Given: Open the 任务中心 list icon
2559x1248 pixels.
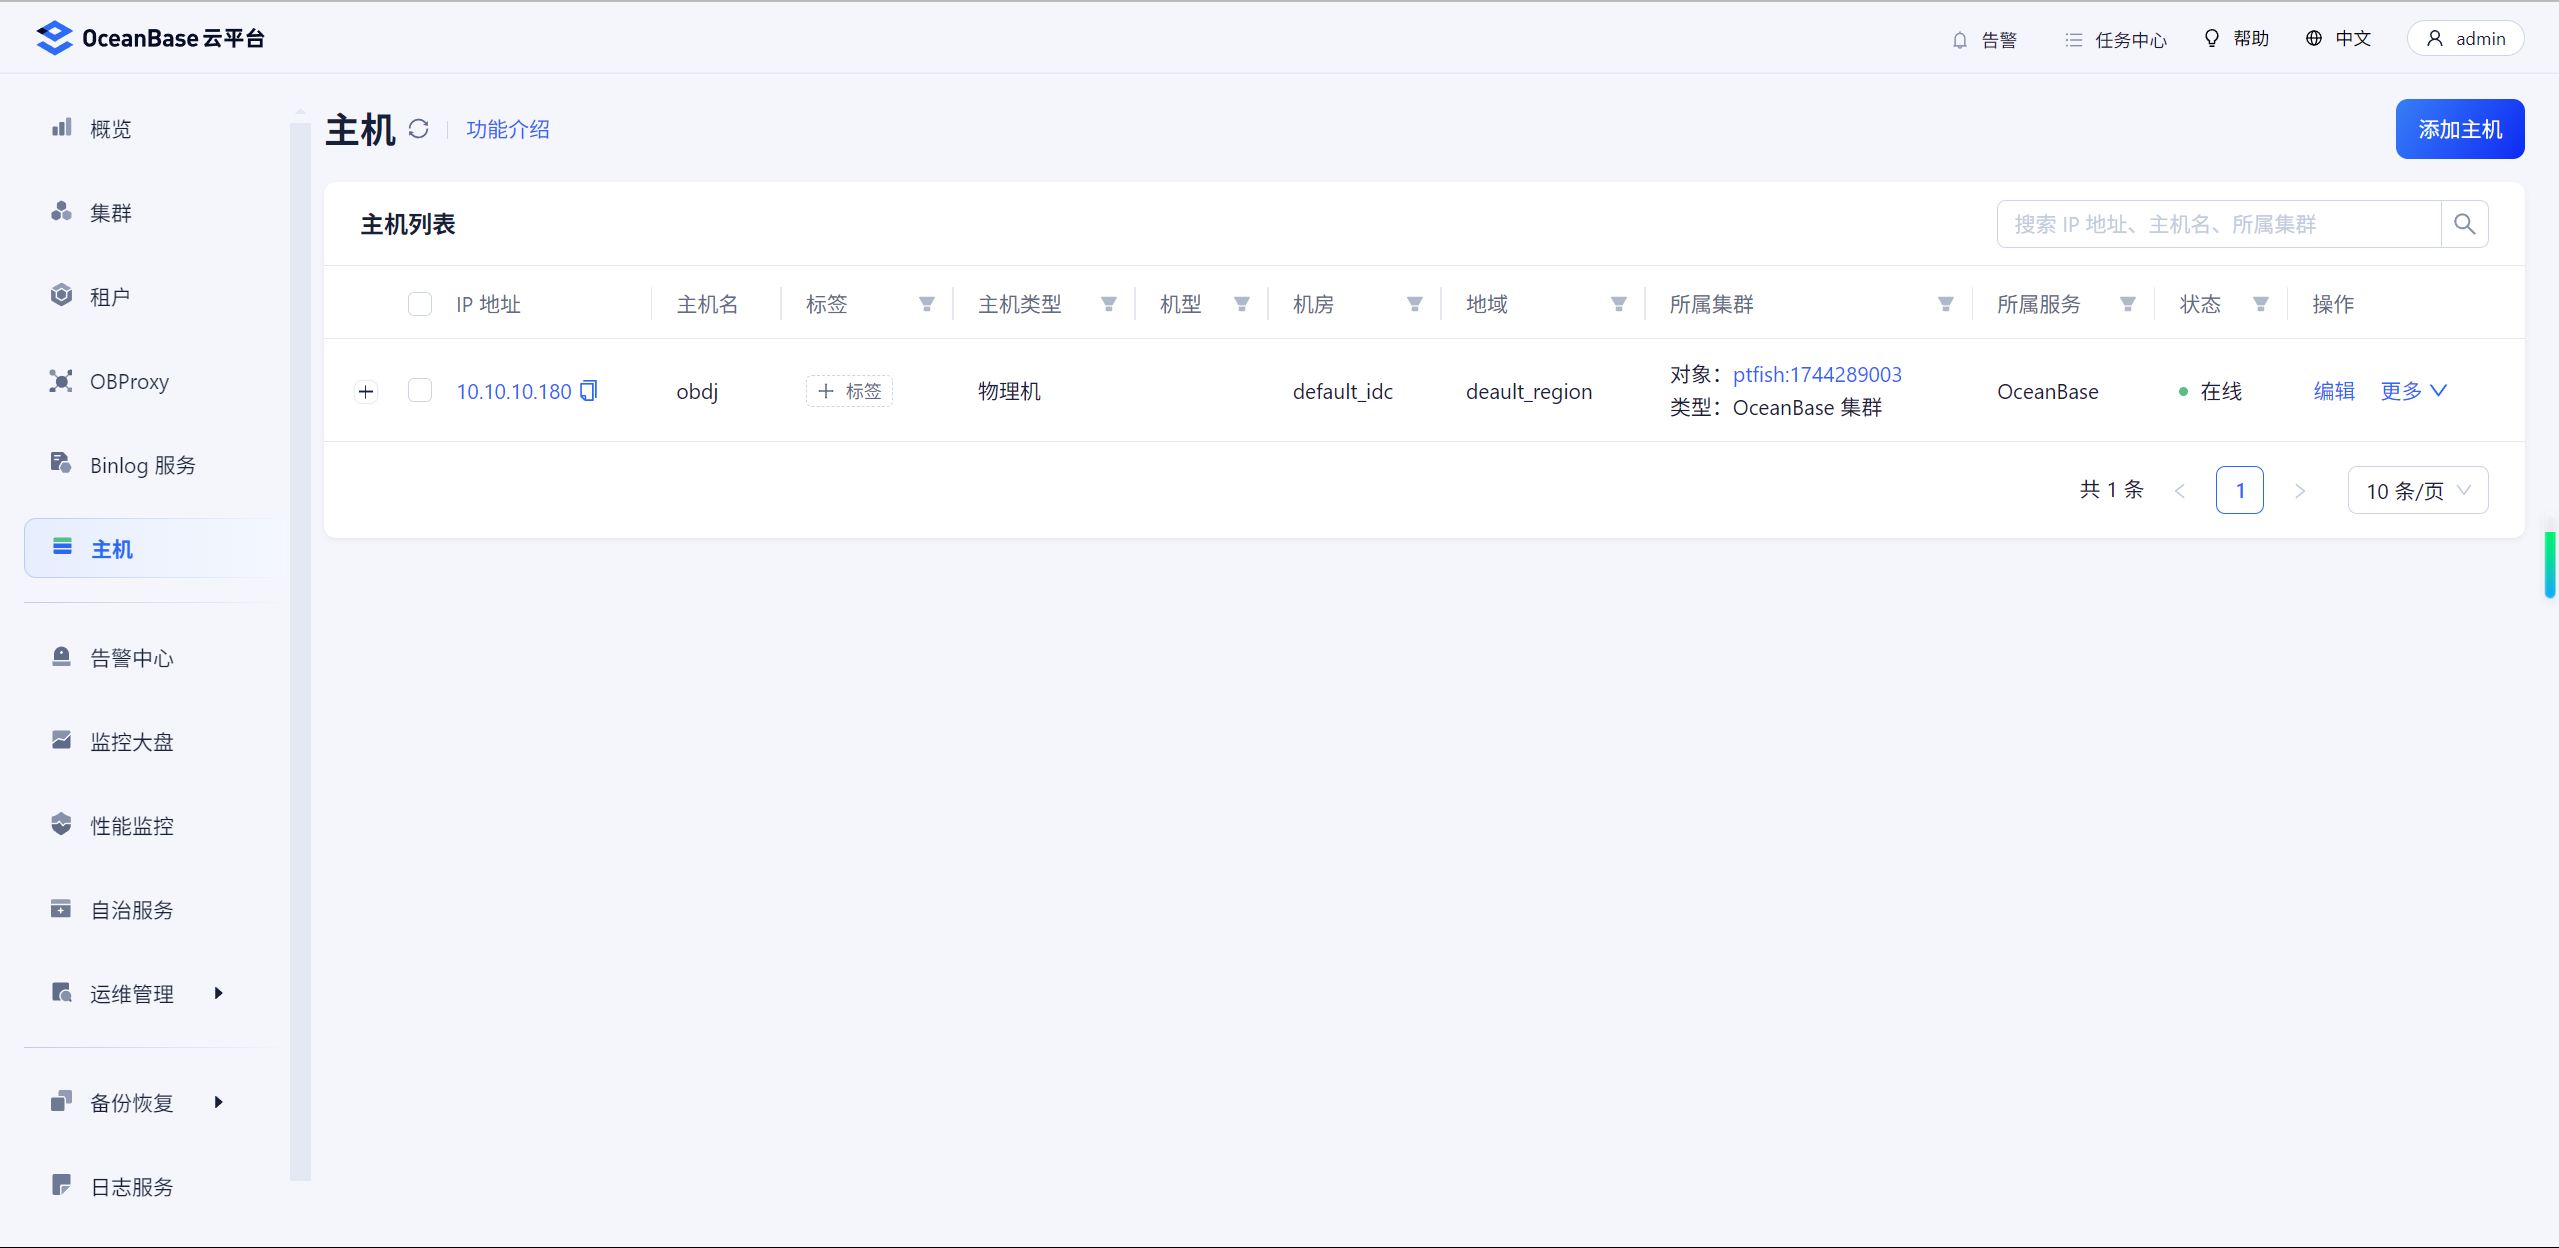Looking at the screenshot, I should click(x=2074, y=40).
